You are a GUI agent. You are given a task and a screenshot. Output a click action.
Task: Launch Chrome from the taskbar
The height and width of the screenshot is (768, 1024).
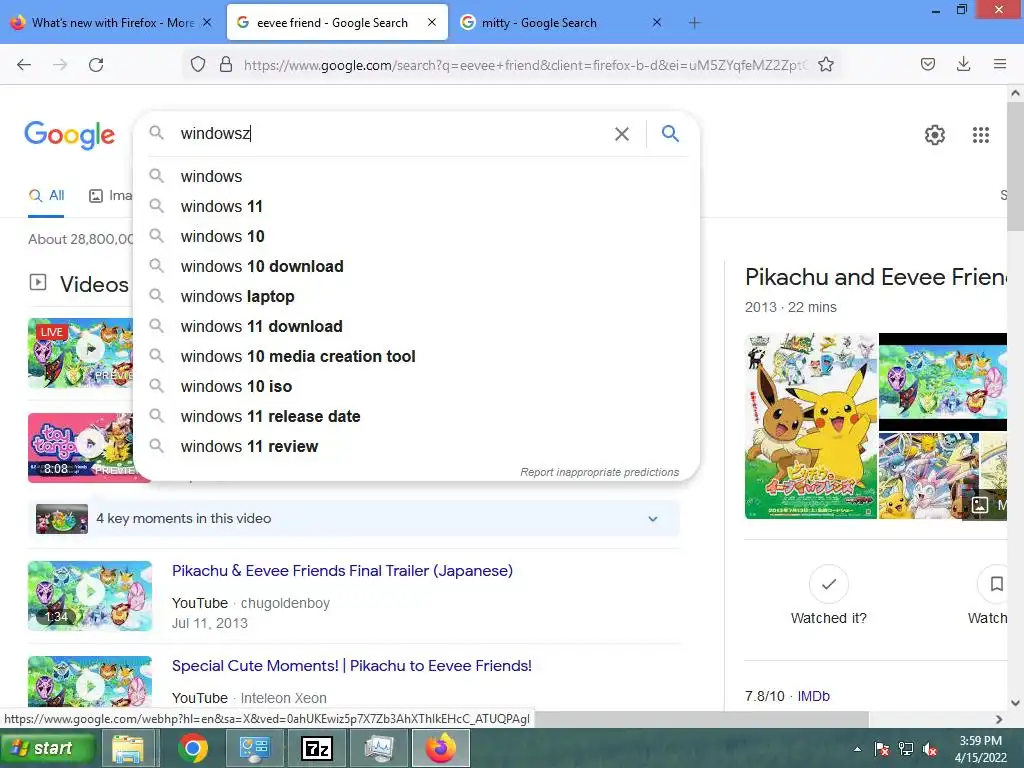pos(193,748)
